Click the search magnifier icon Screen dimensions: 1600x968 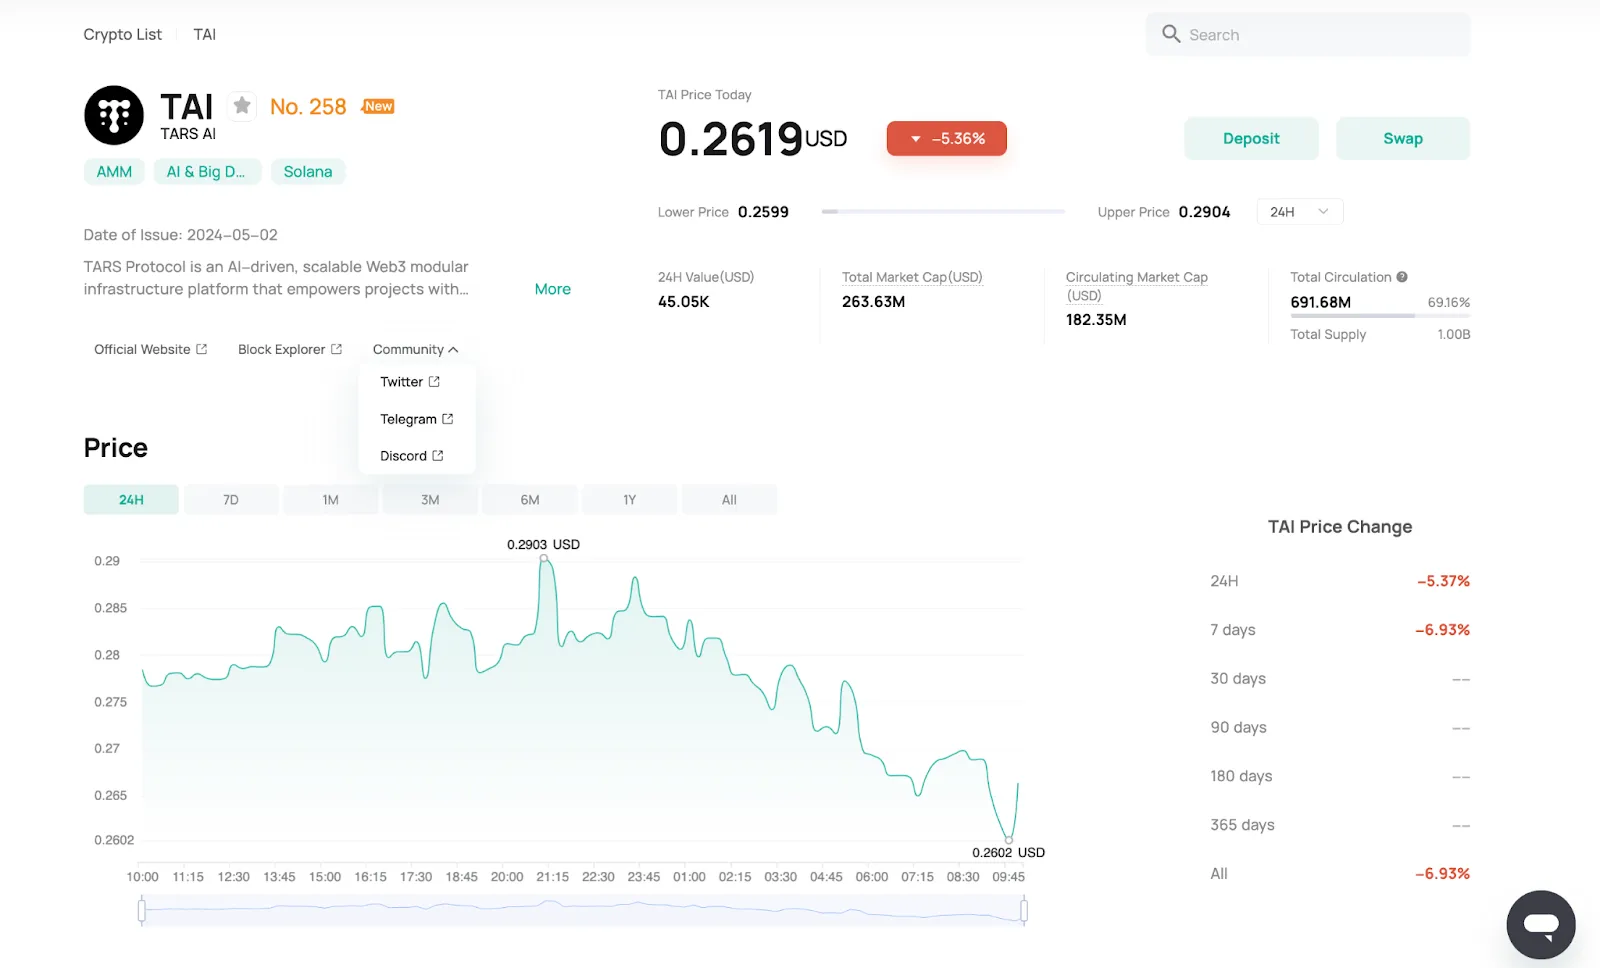click(1171, 34)
